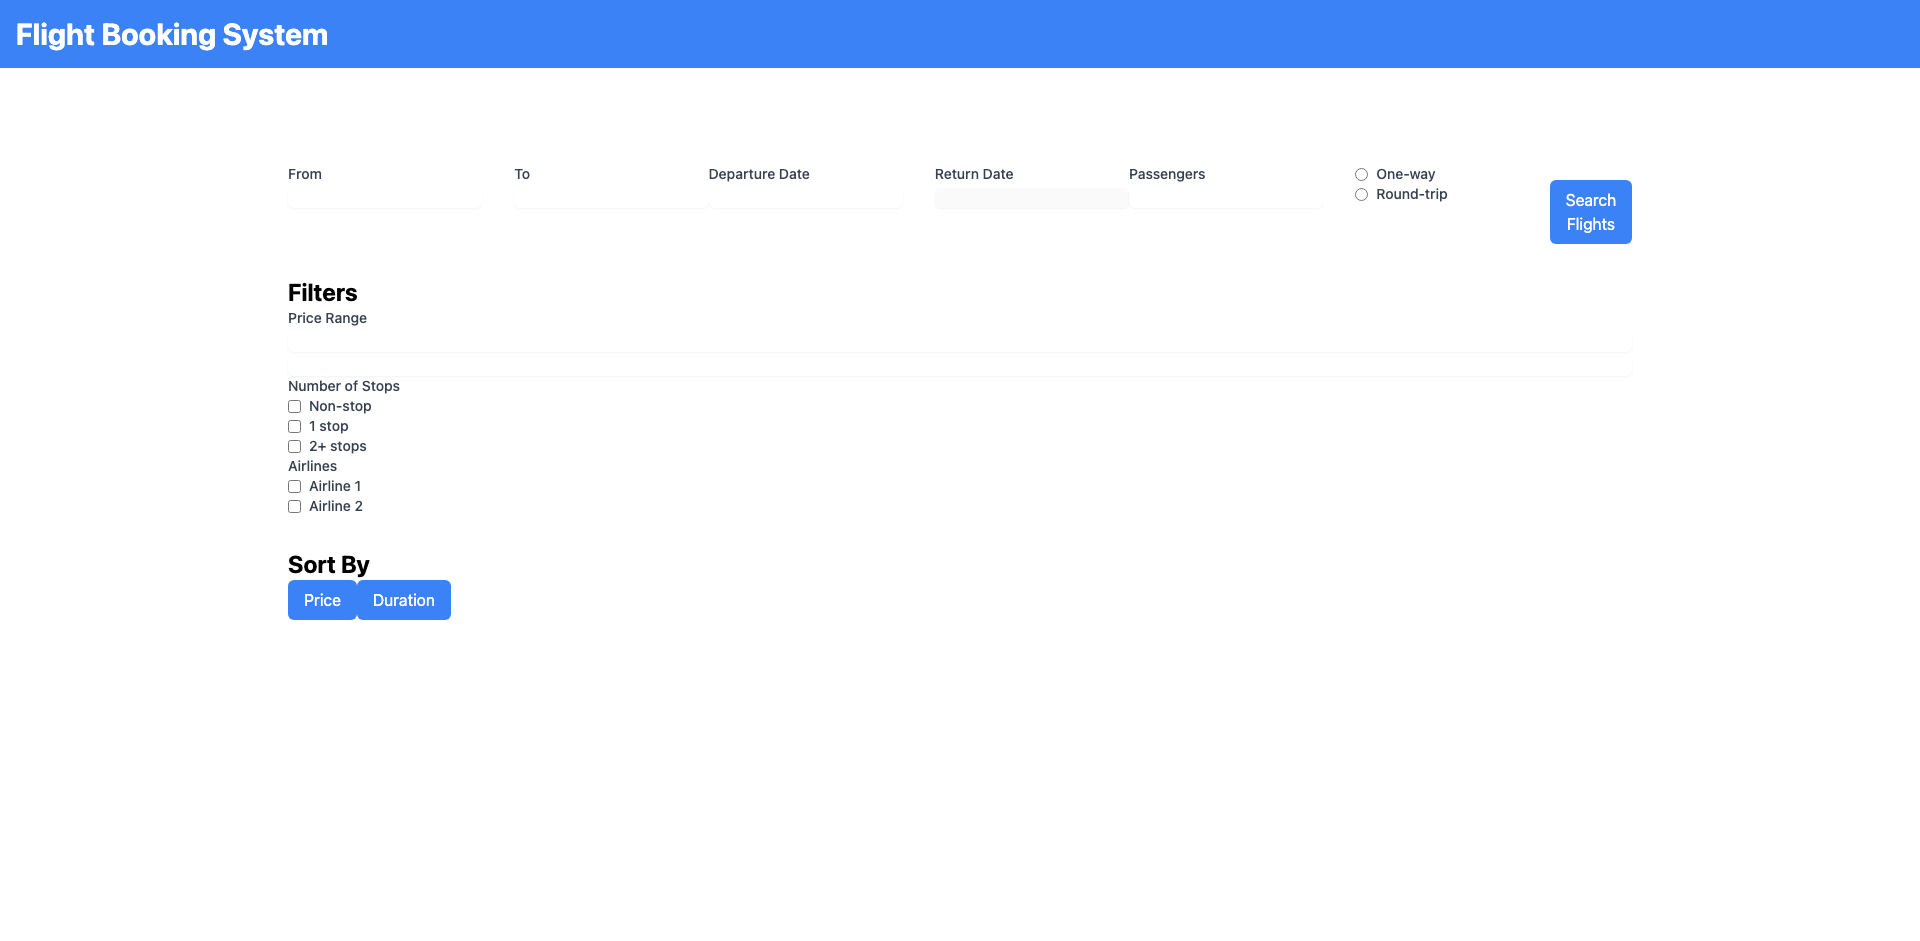Check the 1 stop filter
Image resolution: width=1920 pixels, height=941 pixels.
[x=295, y=427]
